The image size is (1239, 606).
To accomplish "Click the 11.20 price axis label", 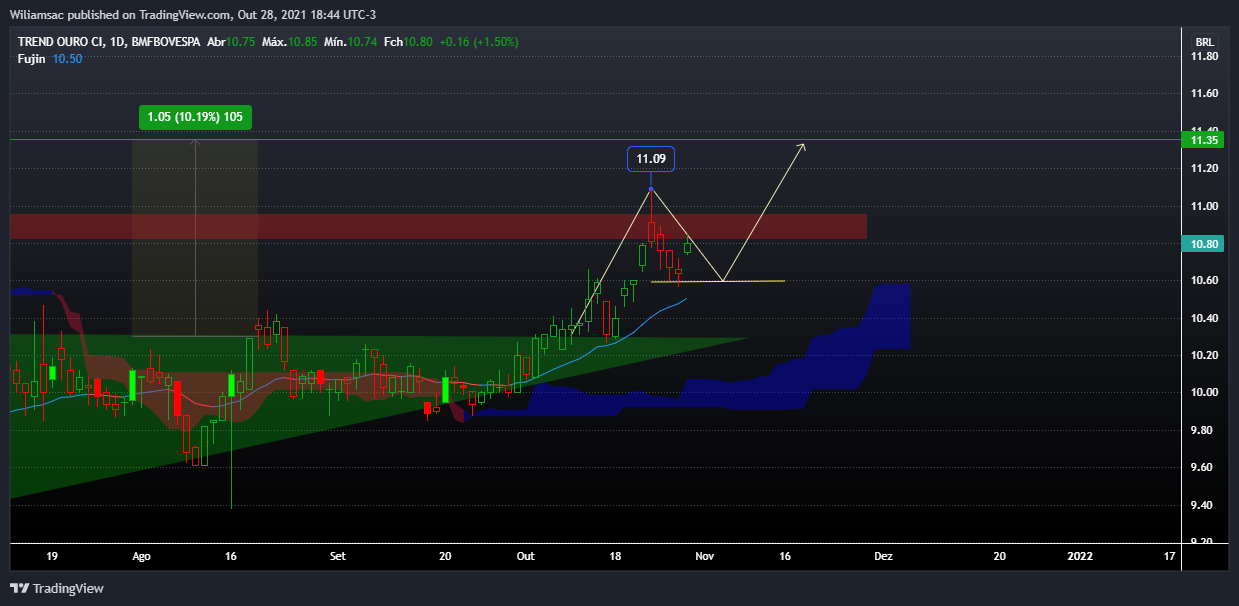I will [1204, 169].
